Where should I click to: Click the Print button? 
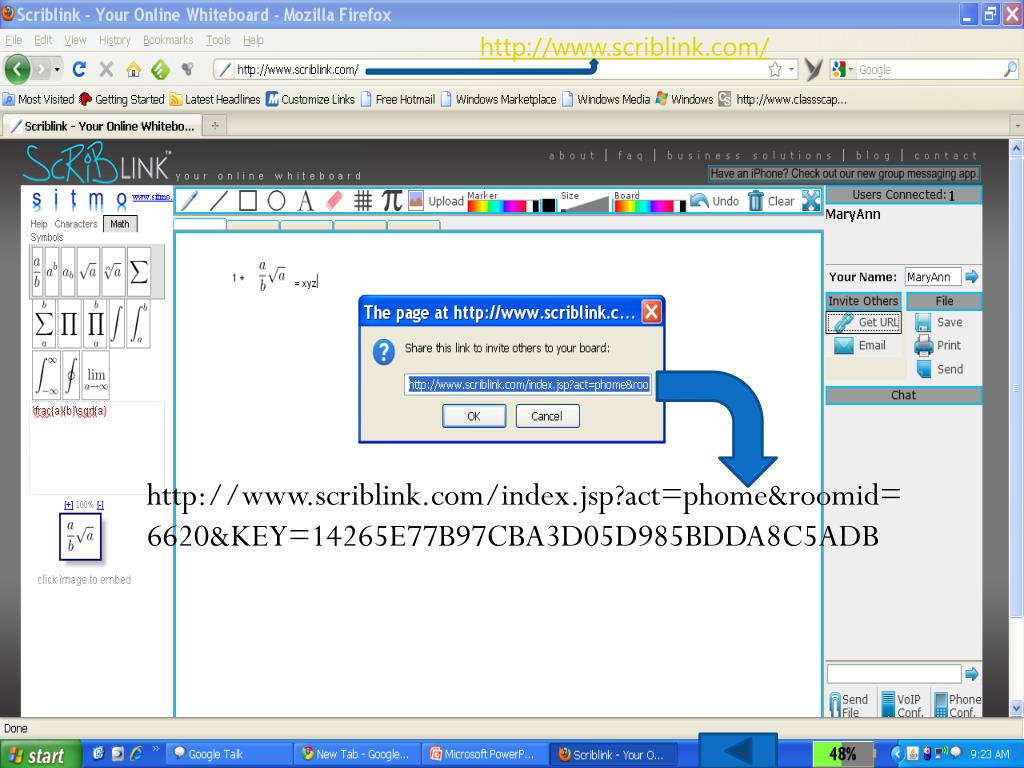[938, 345]
